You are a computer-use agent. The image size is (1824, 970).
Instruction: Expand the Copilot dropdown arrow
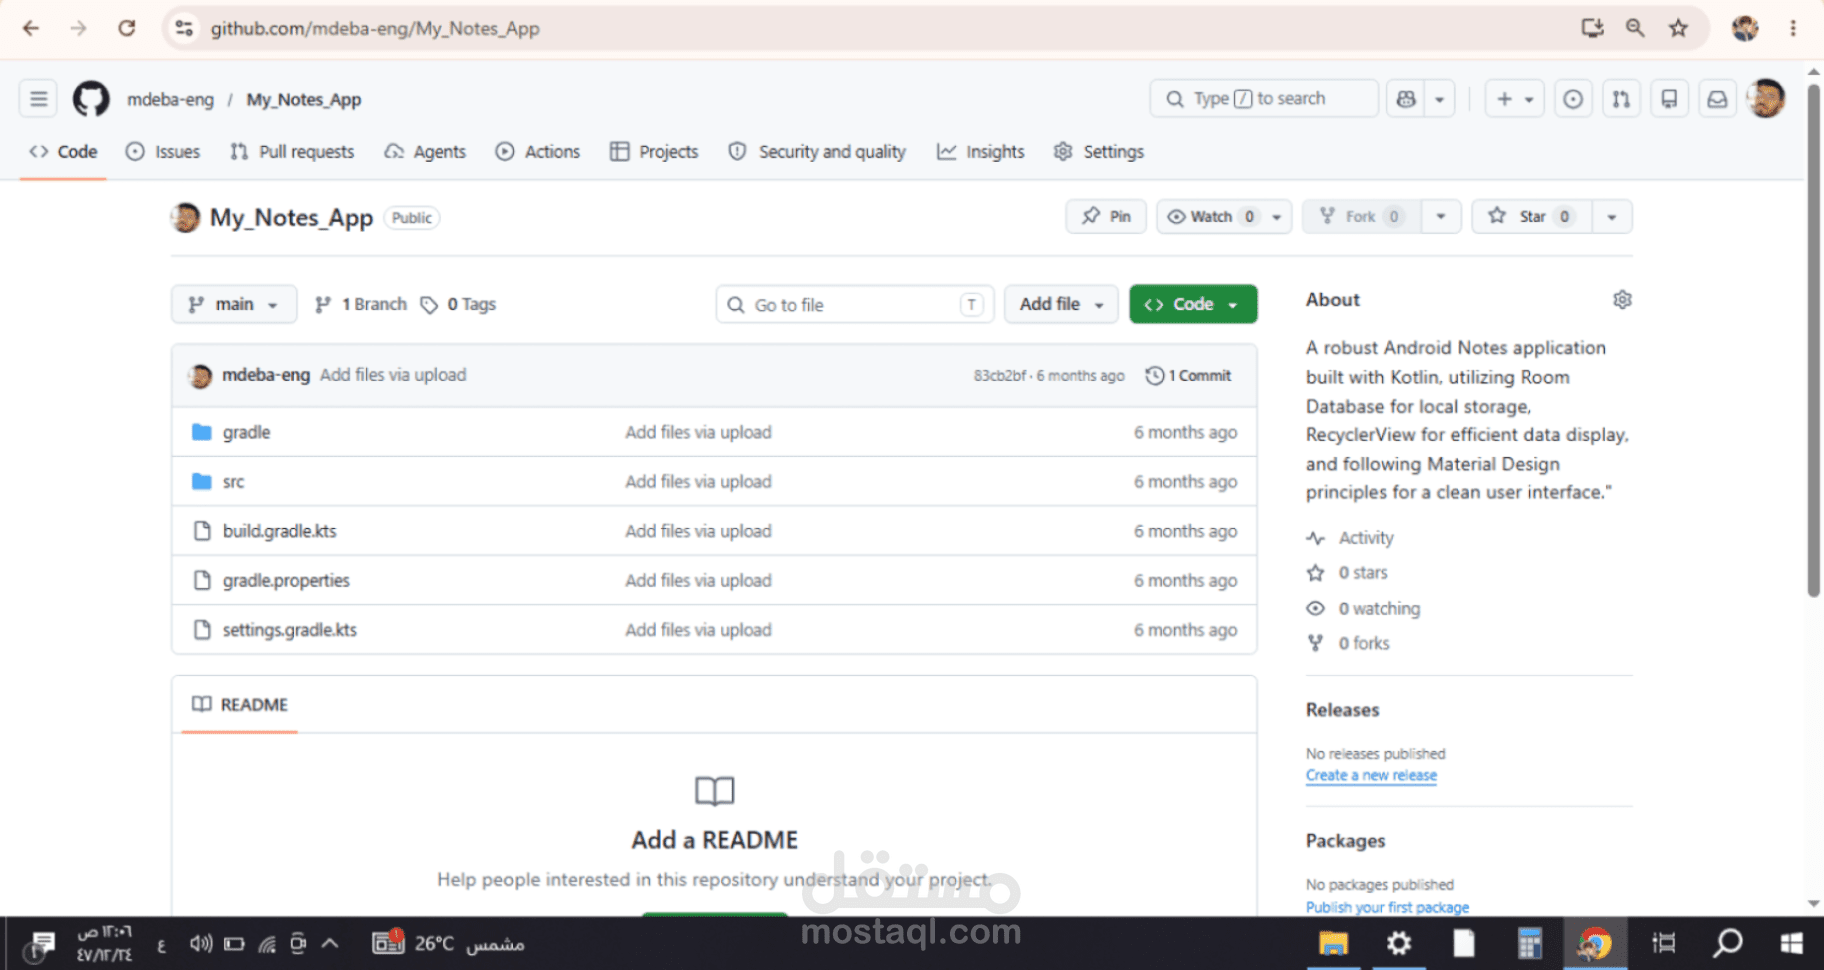pyautogui.click(x=1439, y=99)
